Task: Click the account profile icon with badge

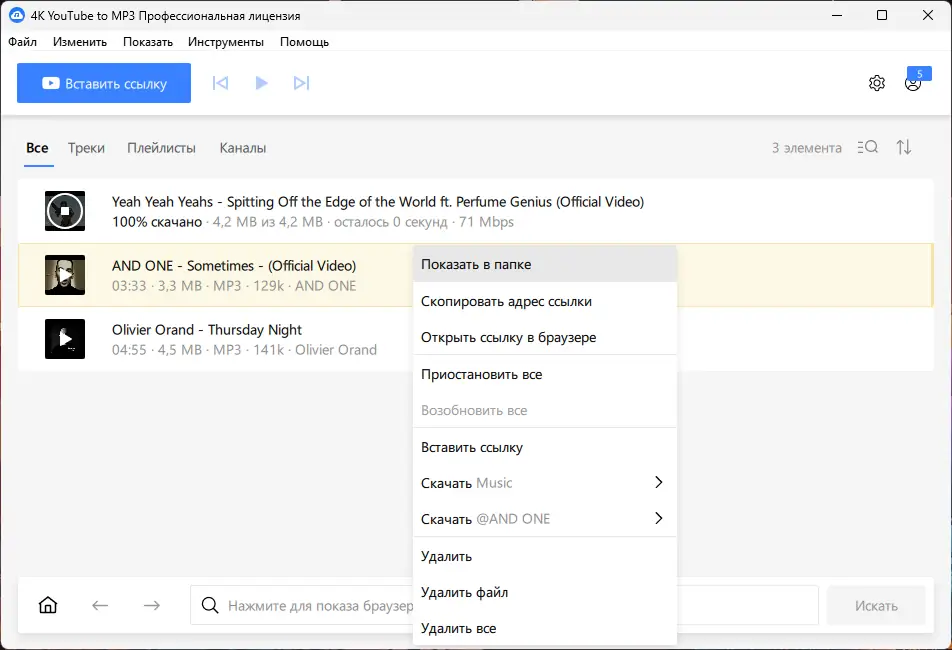Action: (x=912, y=84)
